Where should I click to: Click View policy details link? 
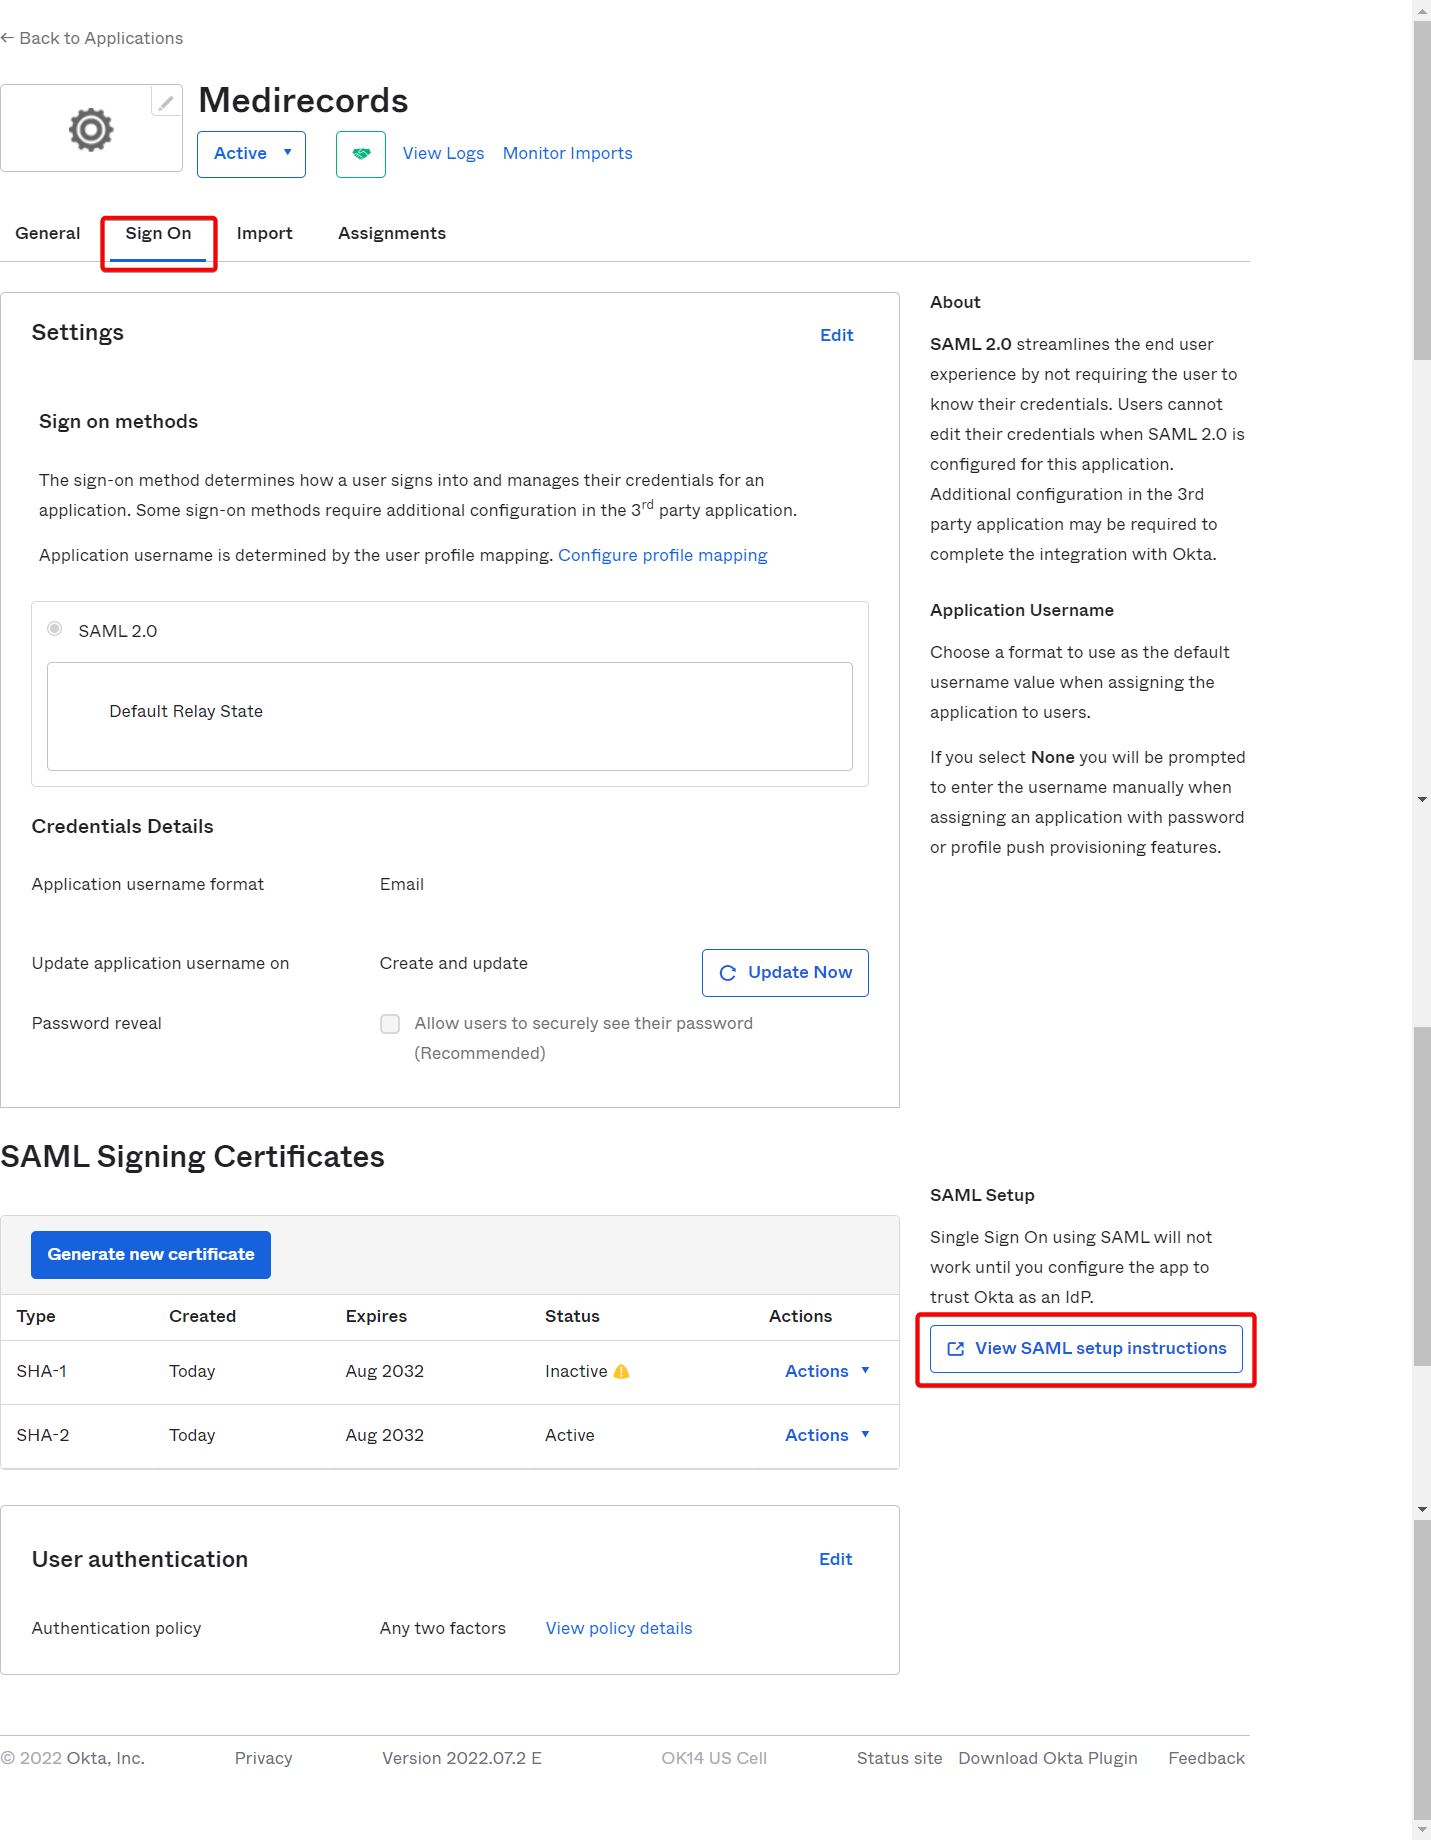point(619,1628)
